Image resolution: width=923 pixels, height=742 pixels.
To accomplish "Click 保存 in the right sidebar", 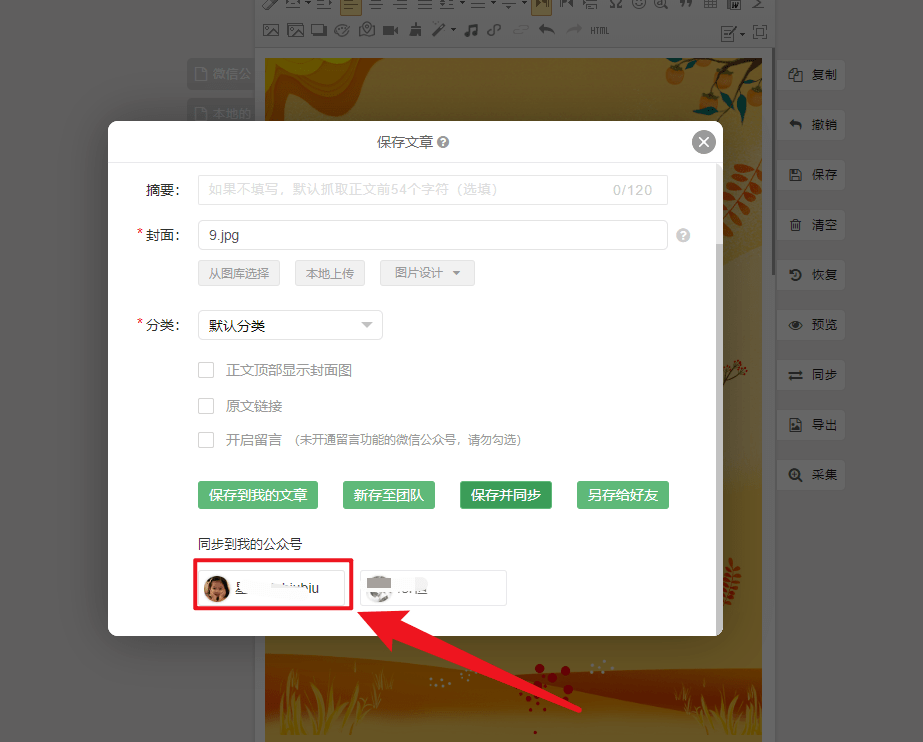I will click(x=811, y=175).
